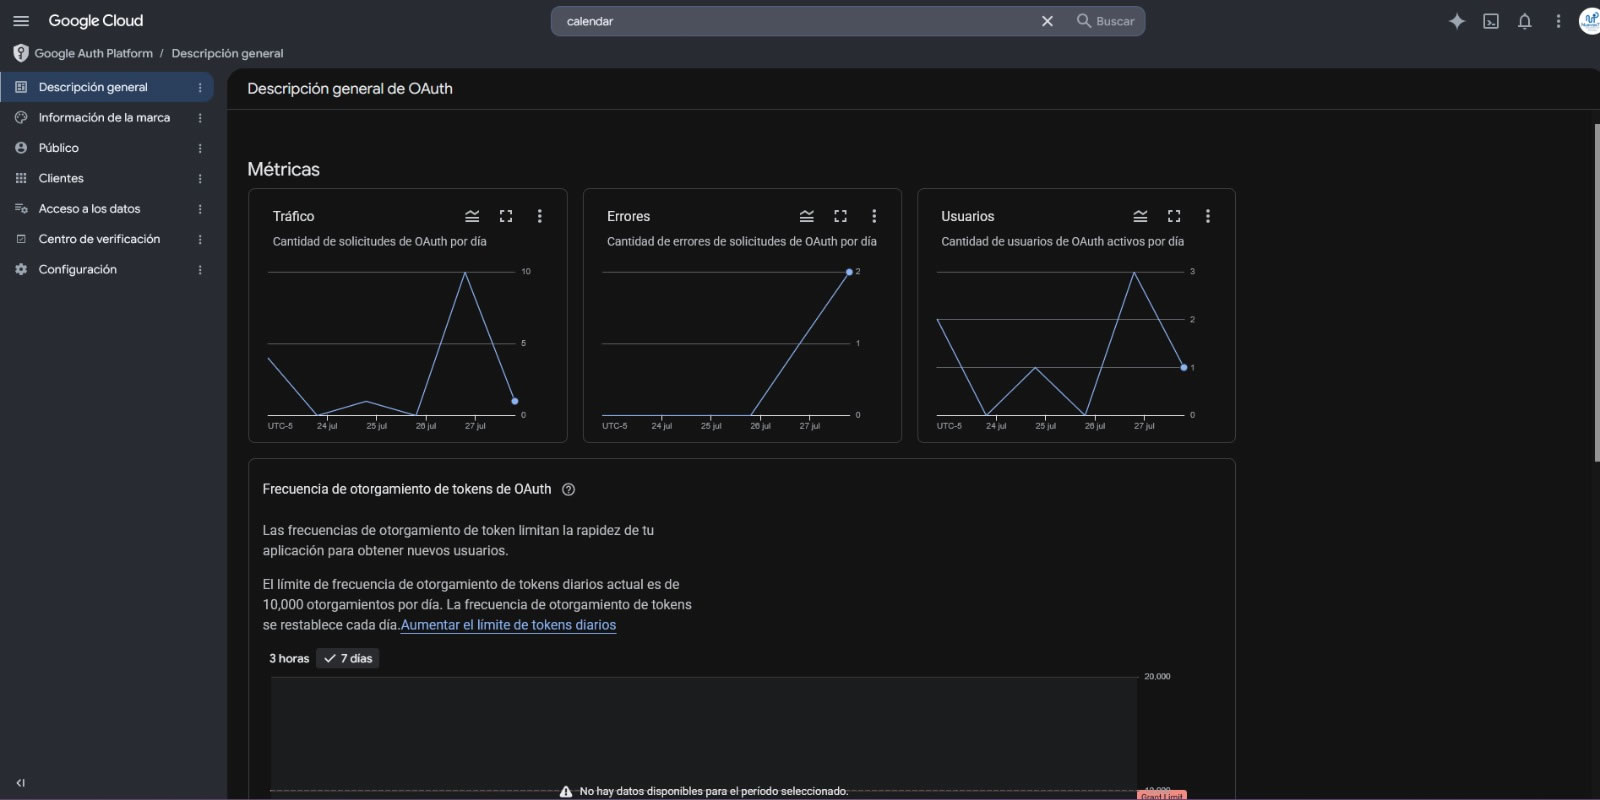Click the Acceso a los datos icon
1600x800 pixels.
click(x=21, y=209)
